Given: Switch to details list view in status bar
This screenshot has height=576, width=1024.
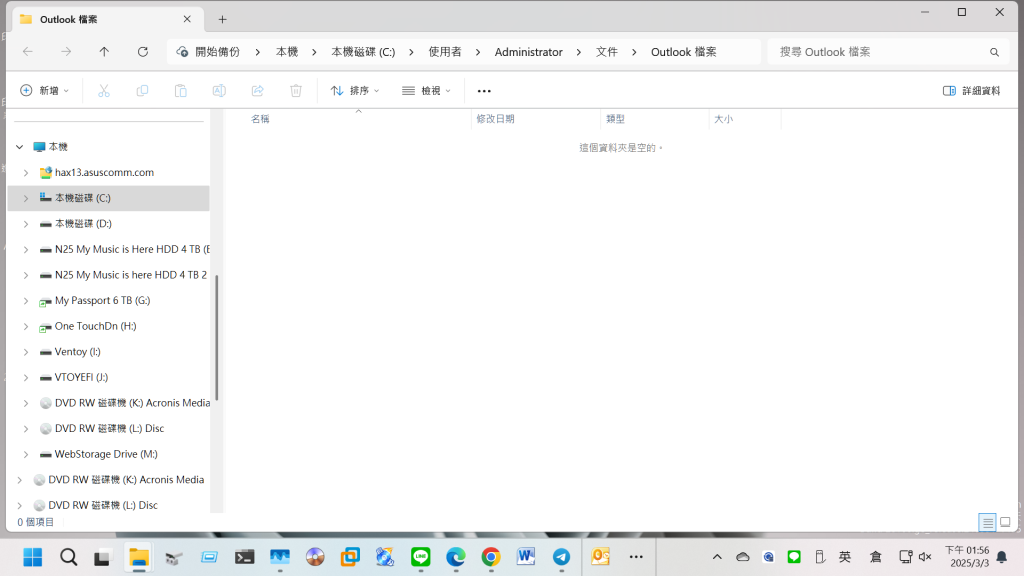Looking at the screenshot, I should click(987, 522).
